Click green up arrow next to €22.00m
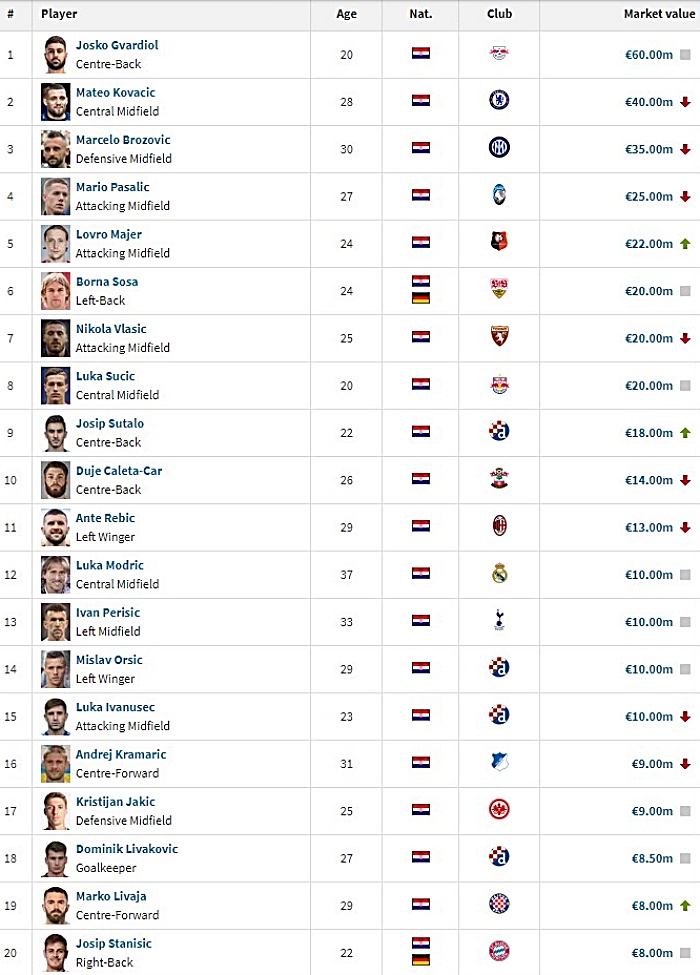700x975 pixels. (x=685, y=244)
